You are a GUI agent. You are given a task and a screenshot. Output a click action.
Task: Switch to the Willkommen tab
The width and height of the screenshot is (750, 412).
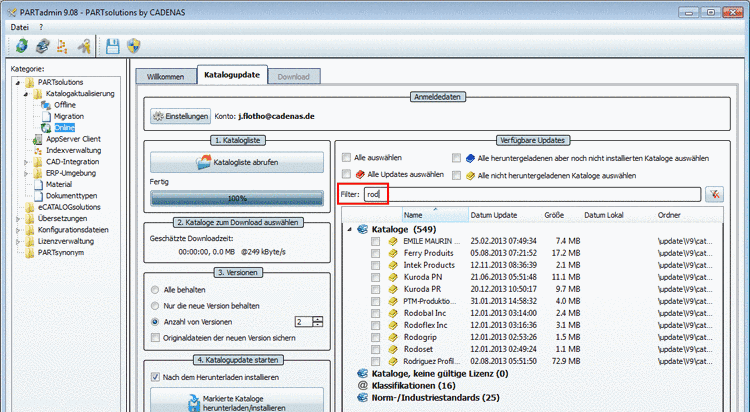[x=166, y=77]
